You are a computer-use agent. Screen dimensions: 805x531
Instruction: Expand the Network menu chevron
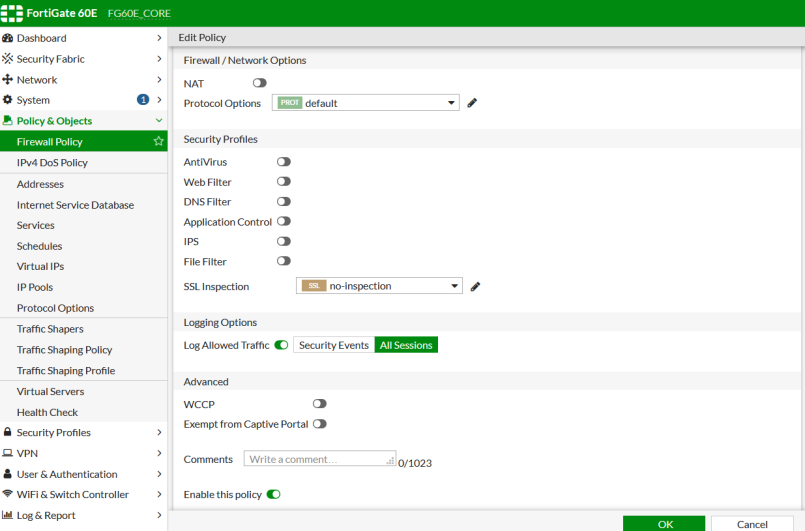coord(159,80)
